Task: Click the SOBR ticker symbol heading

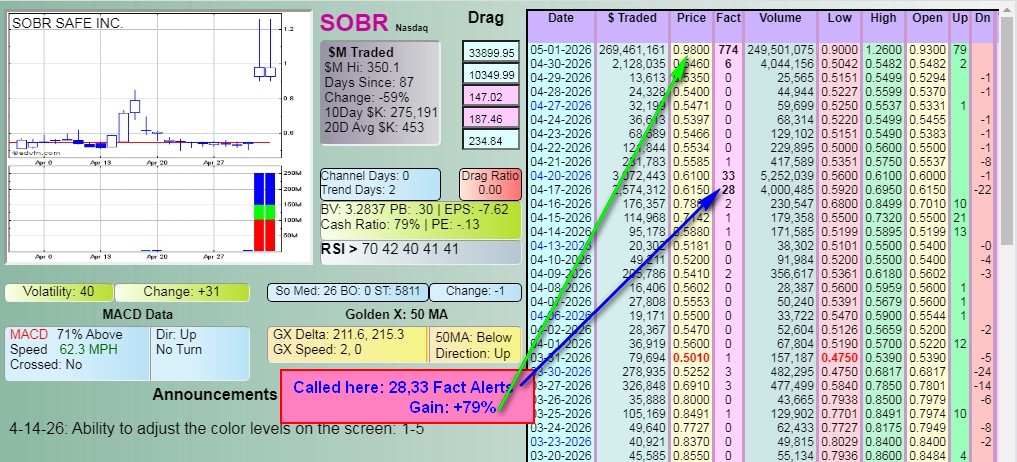Action: click(x=354, y=23)
